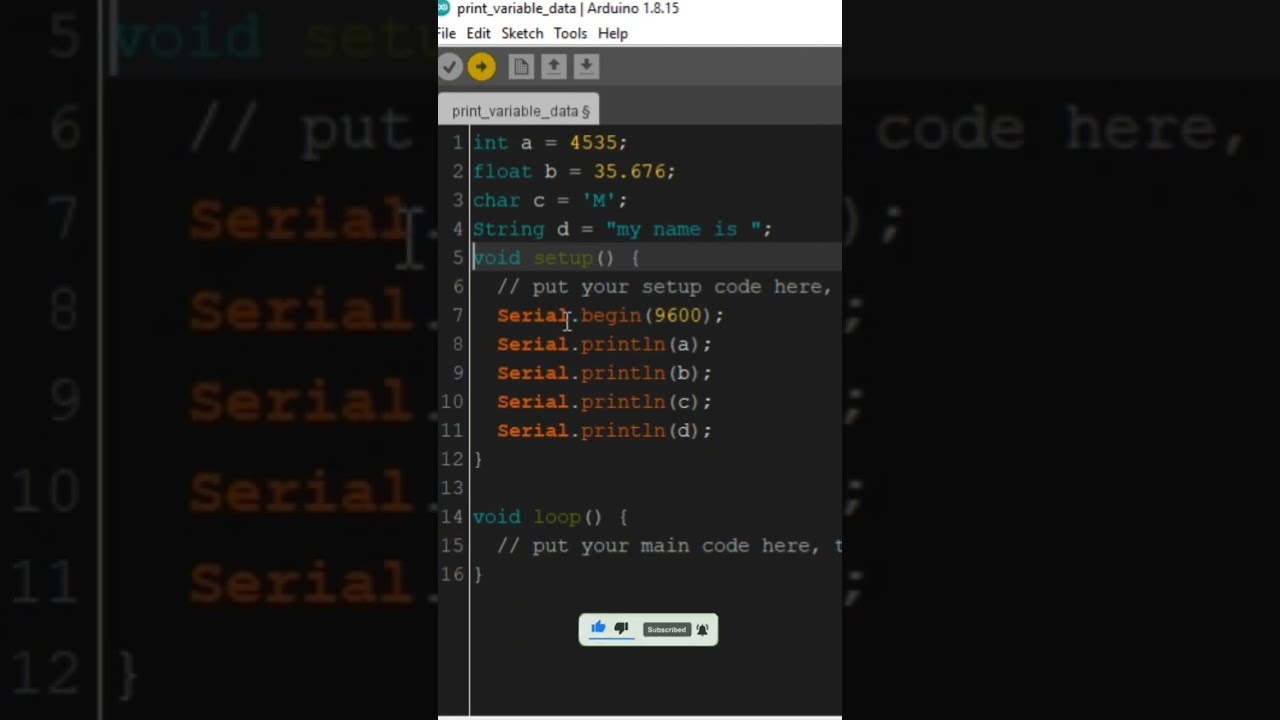Open the Sketch menu
1280x720 pixels.
pyautogui.click(x=522, y=33)
